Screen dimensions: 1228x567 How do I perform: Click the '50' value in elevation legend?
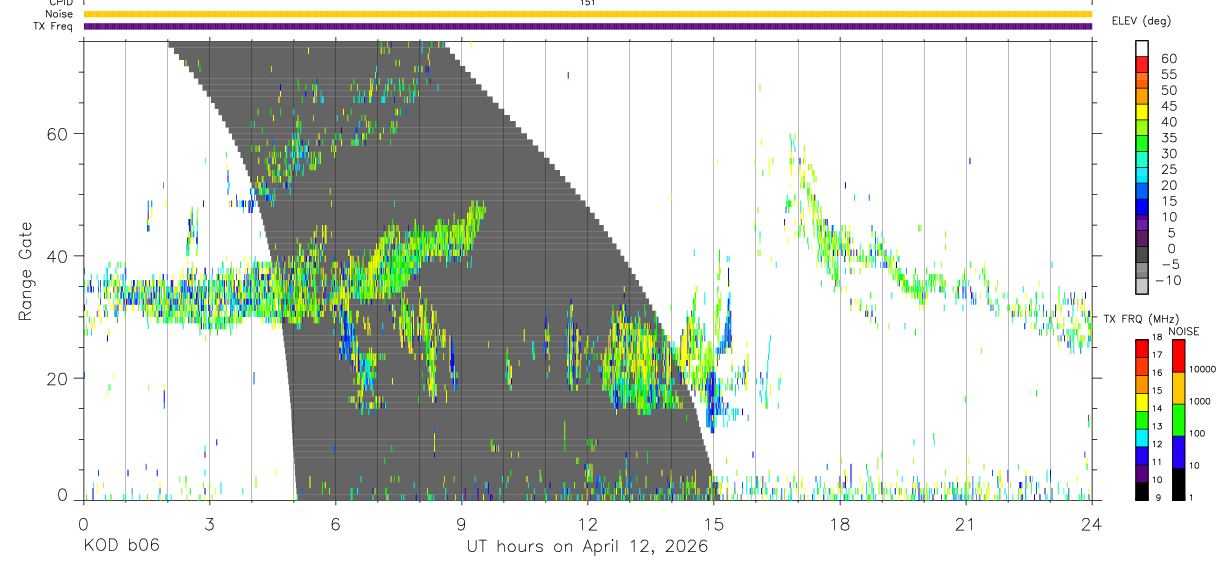click(x=1168, y=90)
